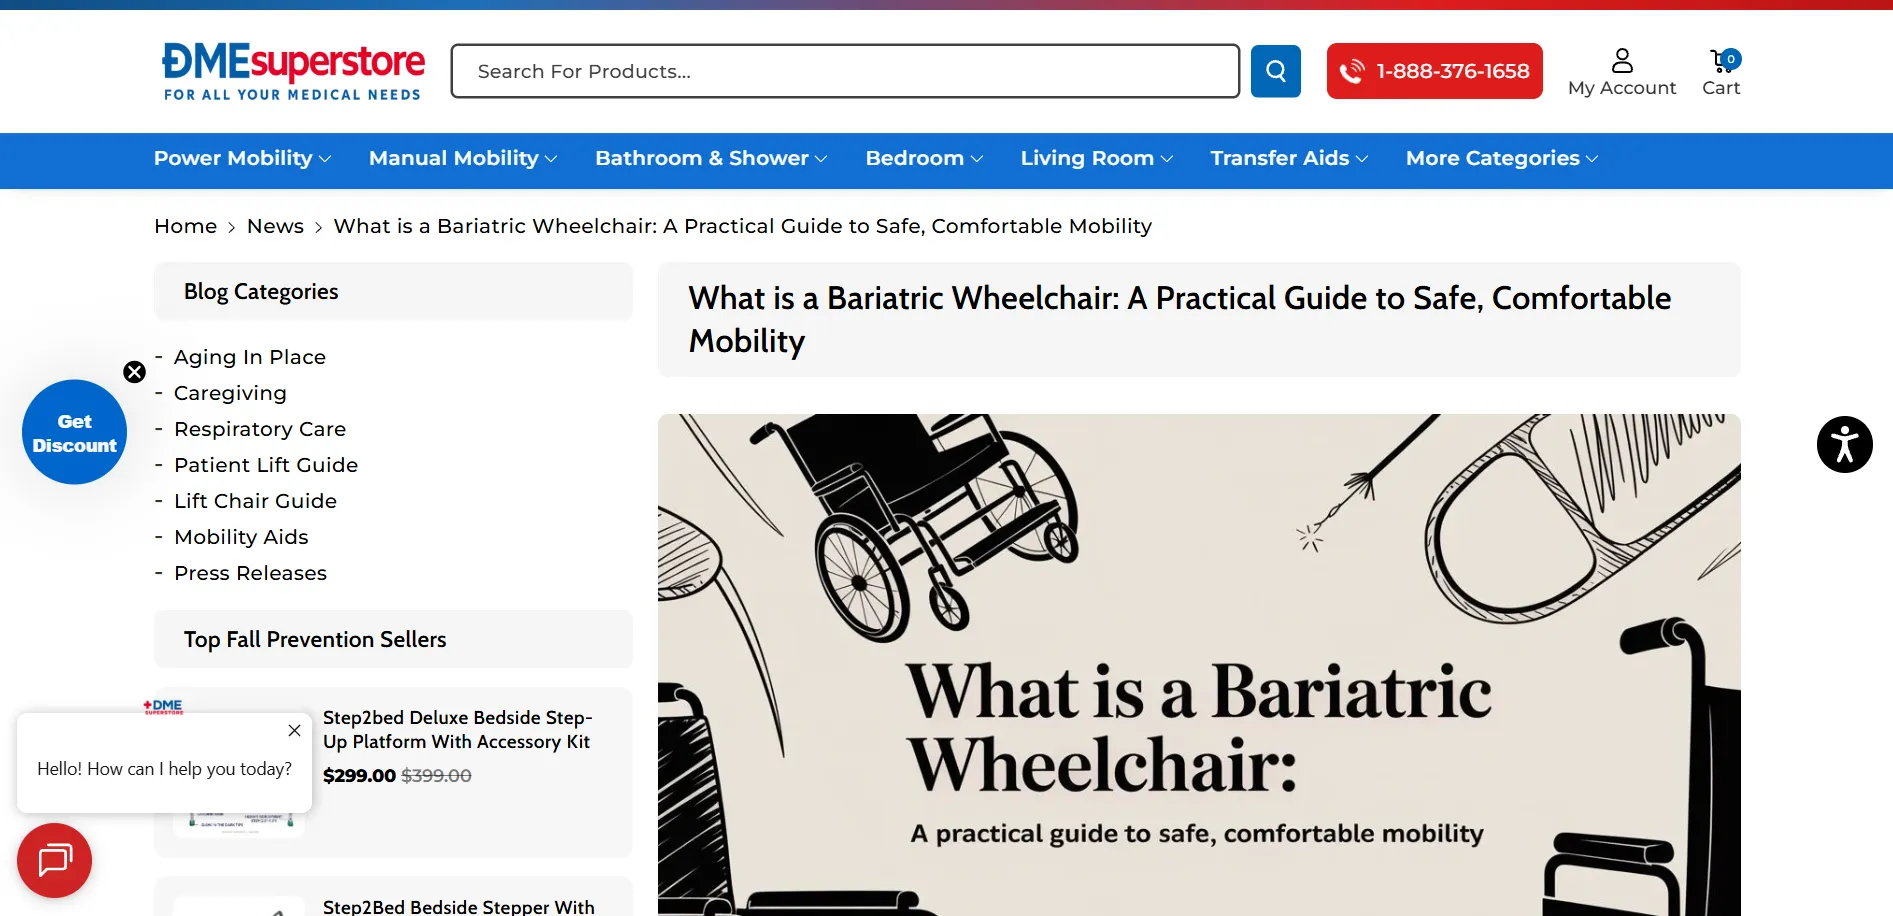This screenshot has height=916, width=1893.
Task: Expand the More Categories dropdown
Action: [x=1501, y=159]
